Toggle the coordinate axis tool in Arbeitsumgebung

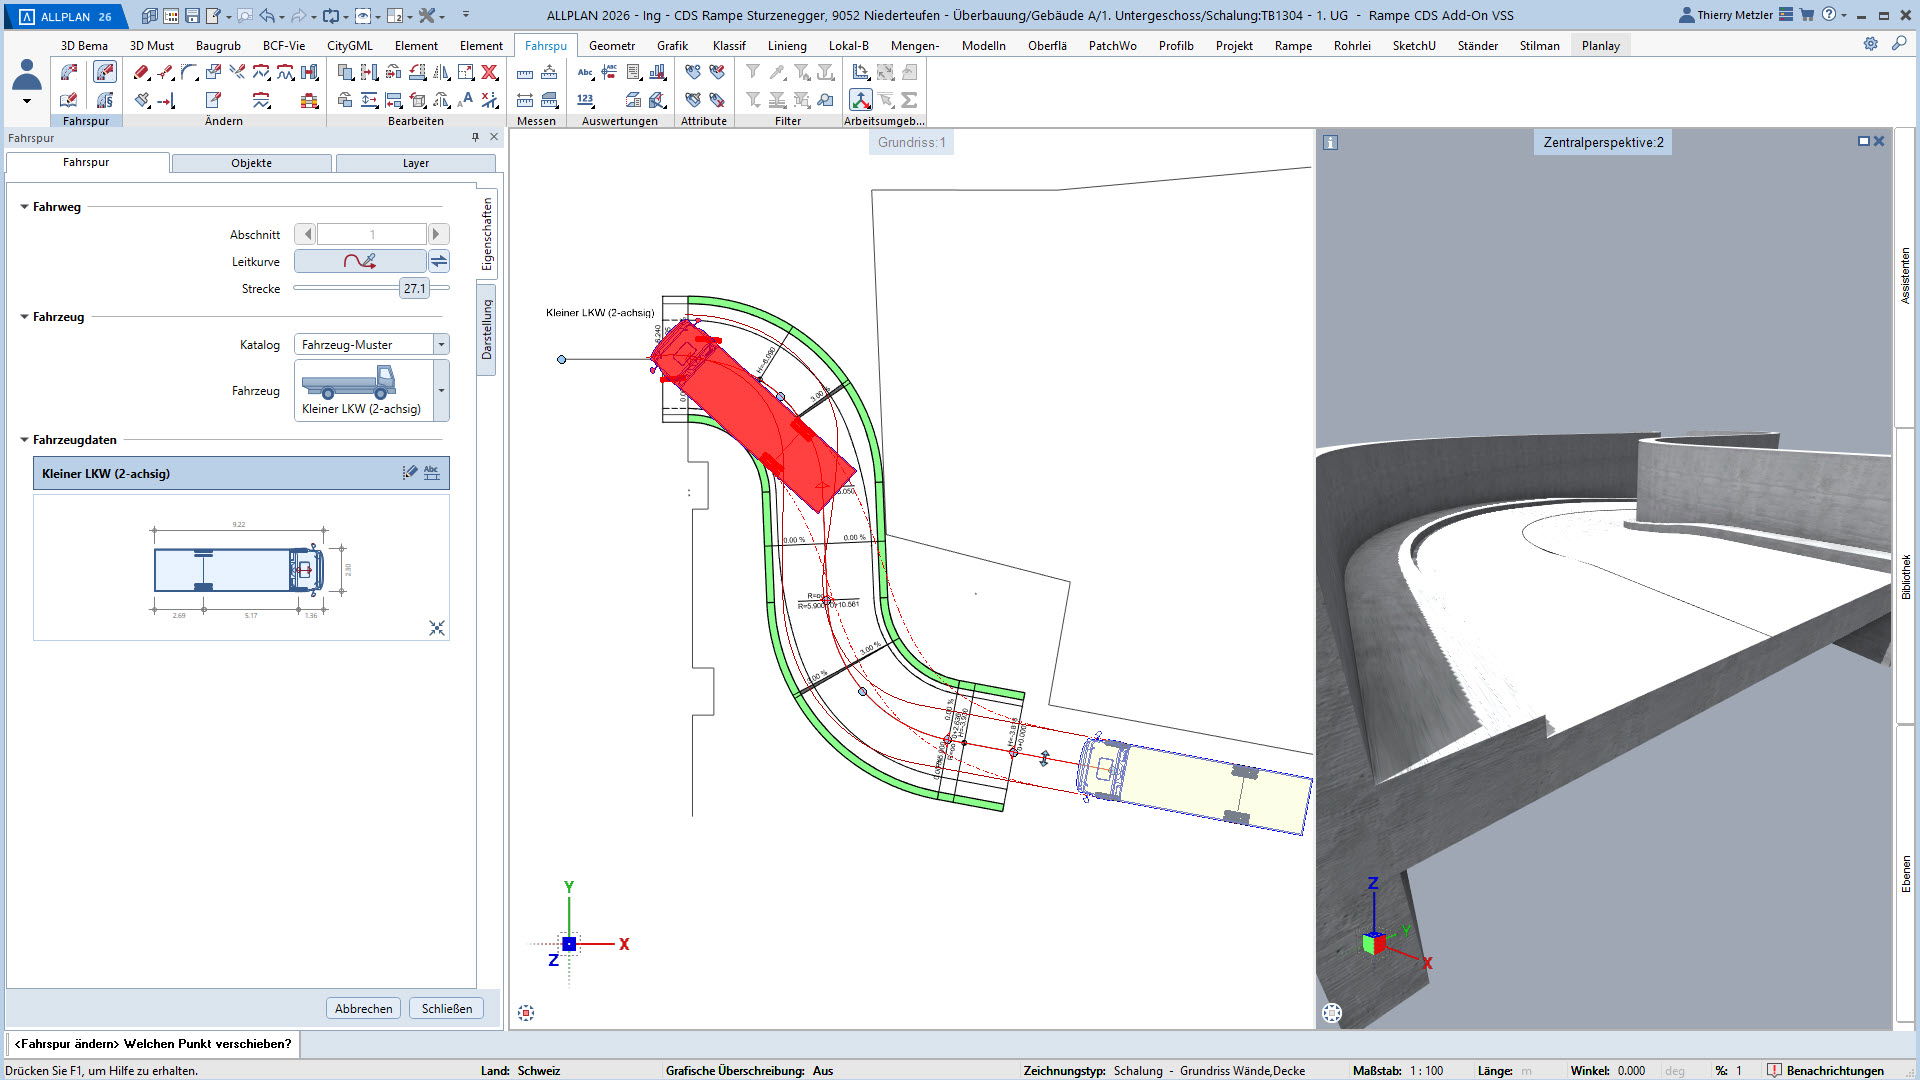[x=860, y=100]
